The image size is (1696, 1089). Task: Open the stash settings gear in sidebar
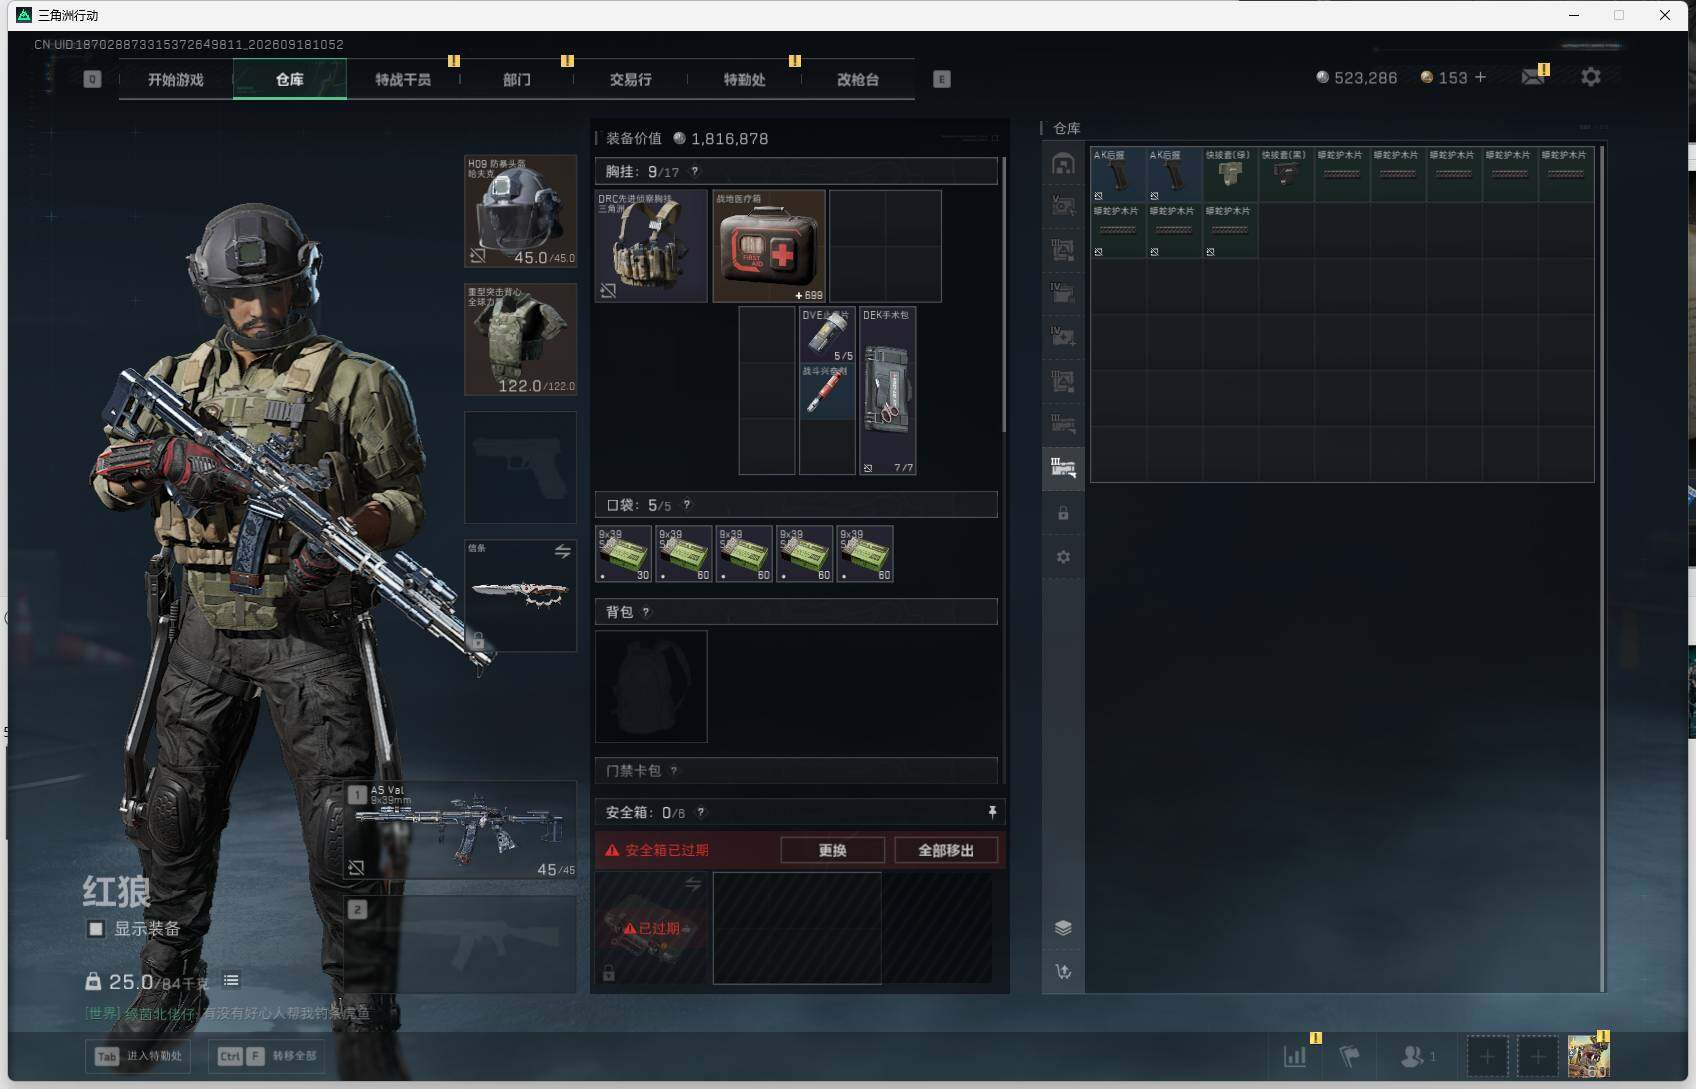pyautogui.click(x=1063, y=557)
